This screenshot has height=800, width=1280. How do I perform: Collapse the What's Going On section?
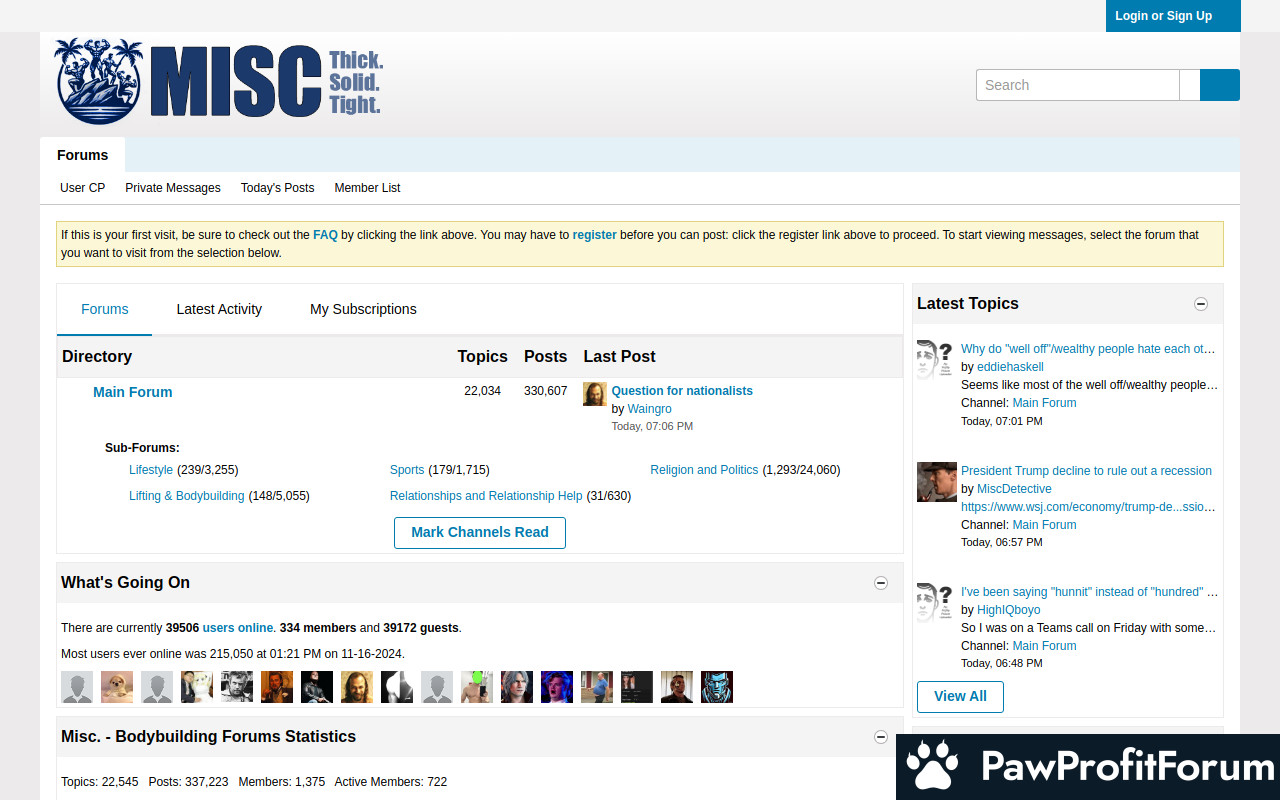click(881, 583)
